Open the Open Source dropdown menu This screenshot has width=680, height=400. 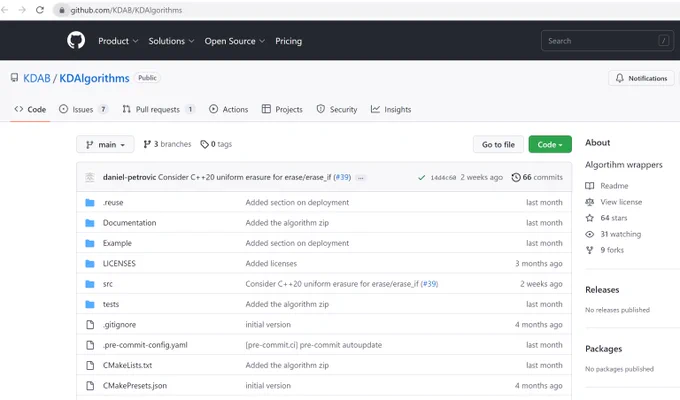click(235, 41)
